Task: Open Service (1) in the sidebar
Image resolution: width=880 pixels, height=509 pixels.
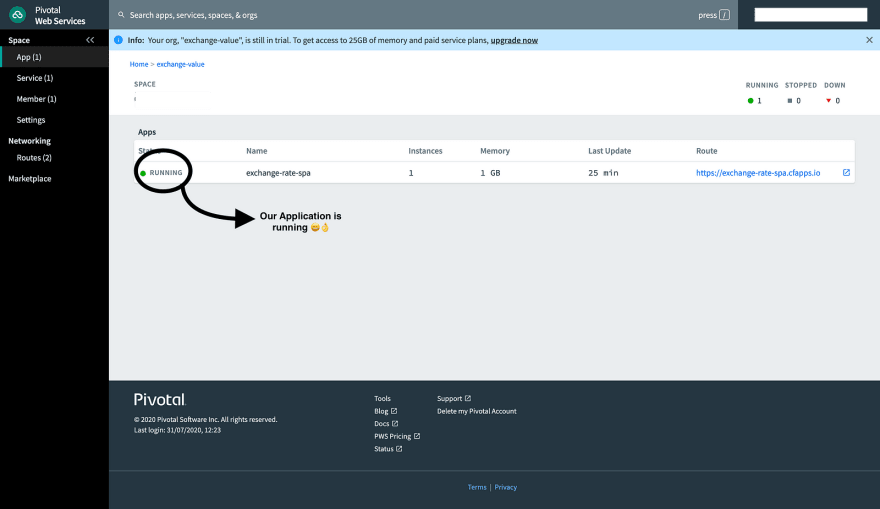Action: pyautogui.click(x=35, y=78)
